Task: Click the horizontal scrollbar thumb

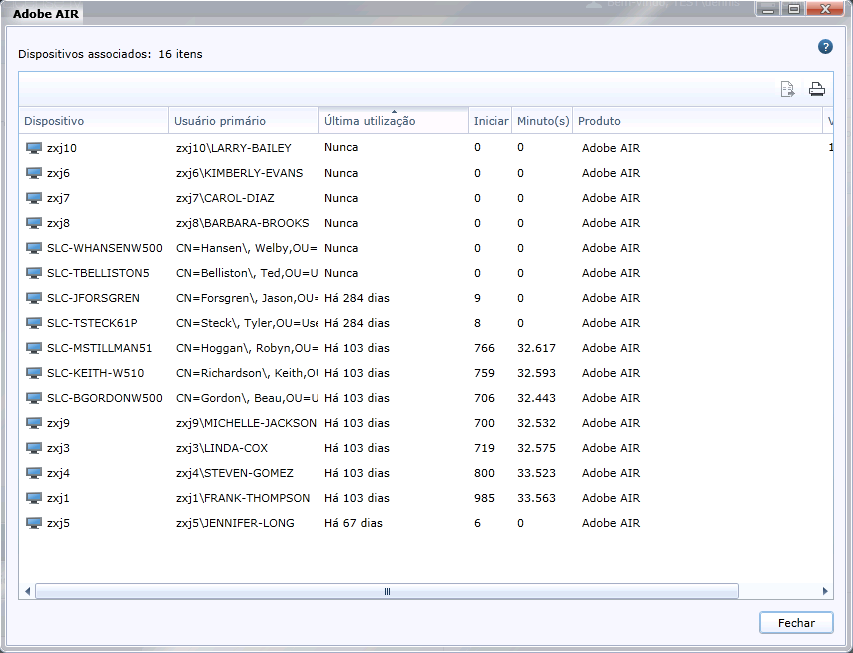Action: coord(387,591)
